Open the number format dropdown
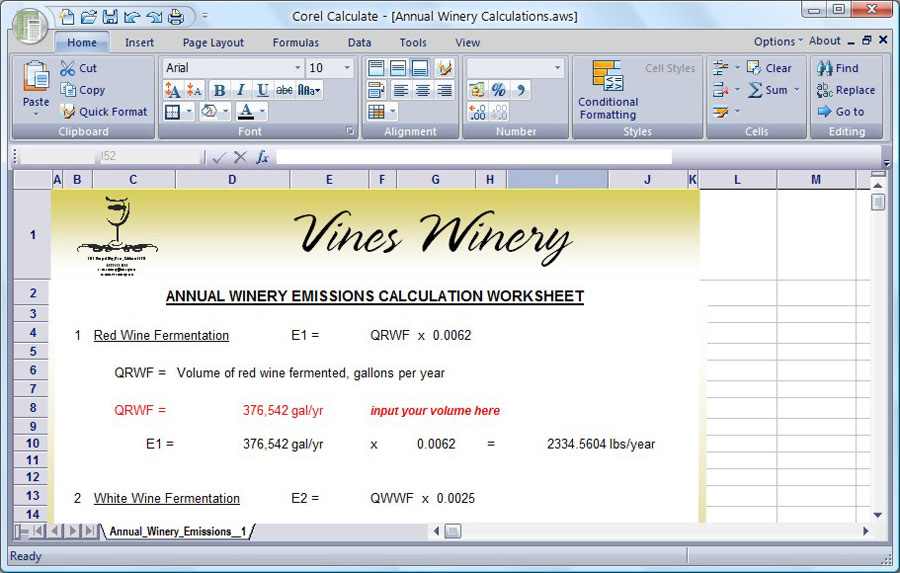The image size is (900, 573). coord(558,68)
